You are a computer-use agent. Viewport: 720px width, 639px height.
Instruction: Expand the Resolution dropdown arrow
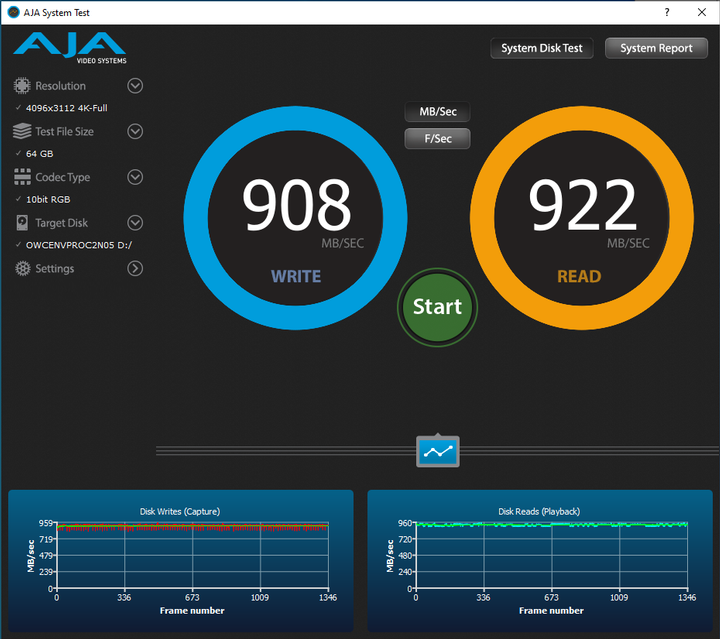tap(135, 86)
